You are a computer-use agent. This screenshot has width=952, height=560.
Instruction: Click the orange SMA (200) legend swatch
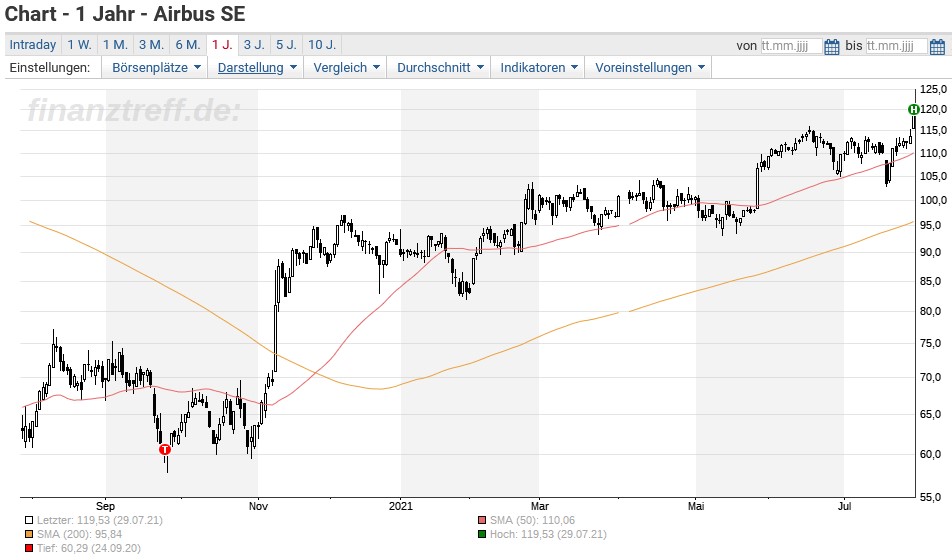[x=29, y=534]
